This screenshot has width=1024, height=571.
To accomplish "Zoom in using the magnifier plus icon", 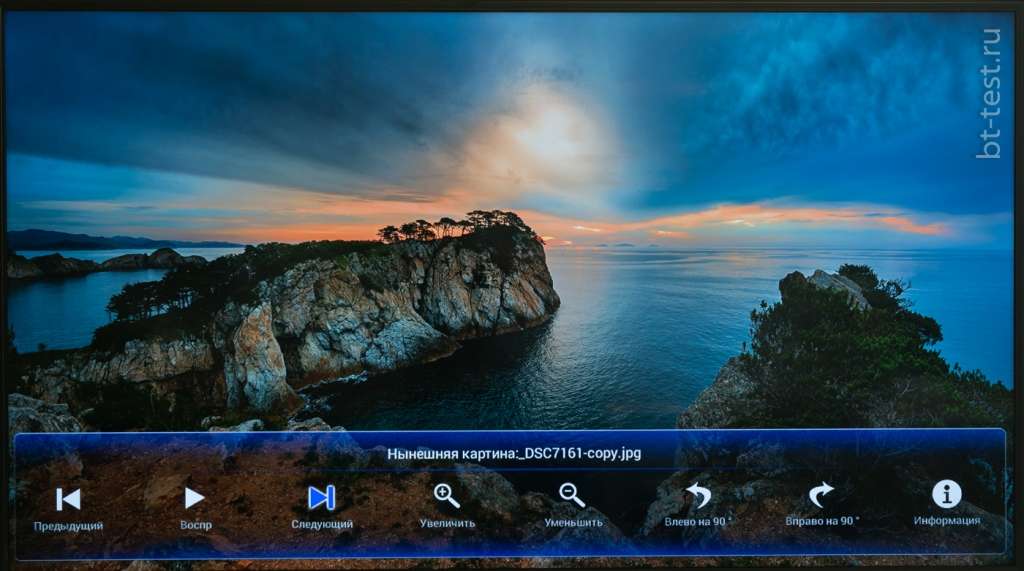I will (447, 495).
